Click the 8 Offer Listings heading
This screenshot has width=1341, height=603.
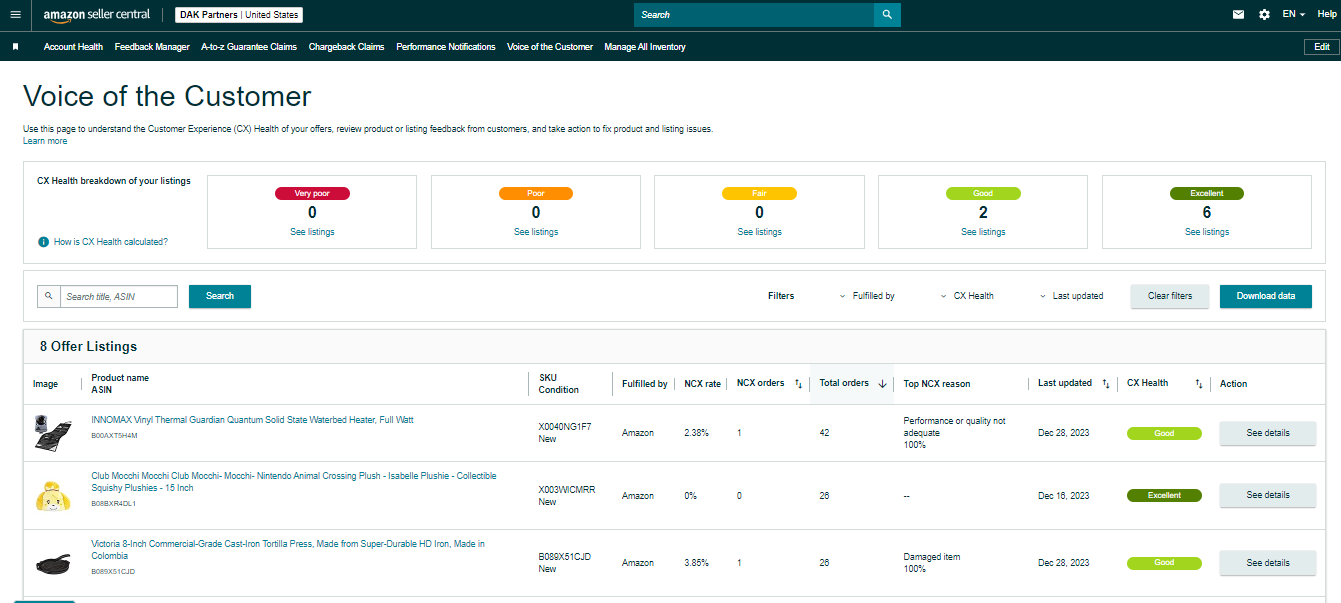[88, 347]
